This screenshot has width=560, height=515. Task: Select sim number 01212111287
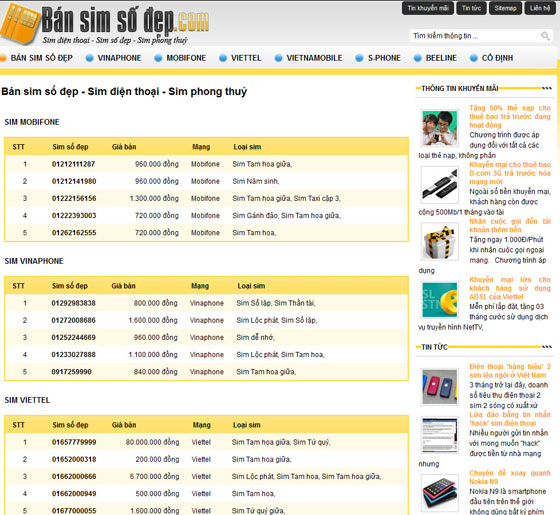[74, 164]
